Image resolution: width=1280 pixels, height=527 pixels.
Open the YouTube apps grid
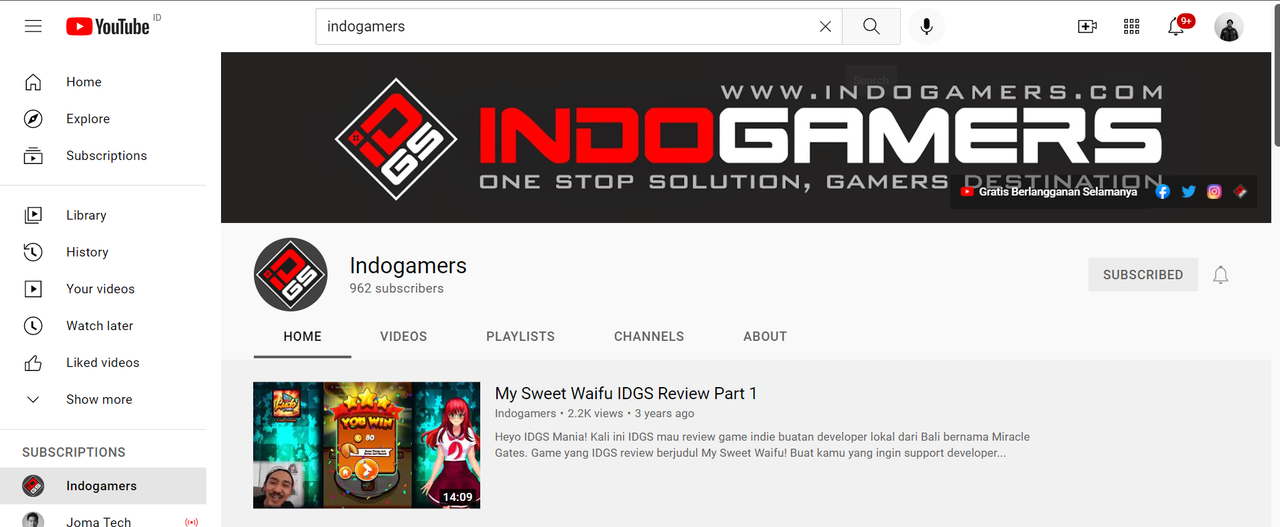[x=1132, y=27]
